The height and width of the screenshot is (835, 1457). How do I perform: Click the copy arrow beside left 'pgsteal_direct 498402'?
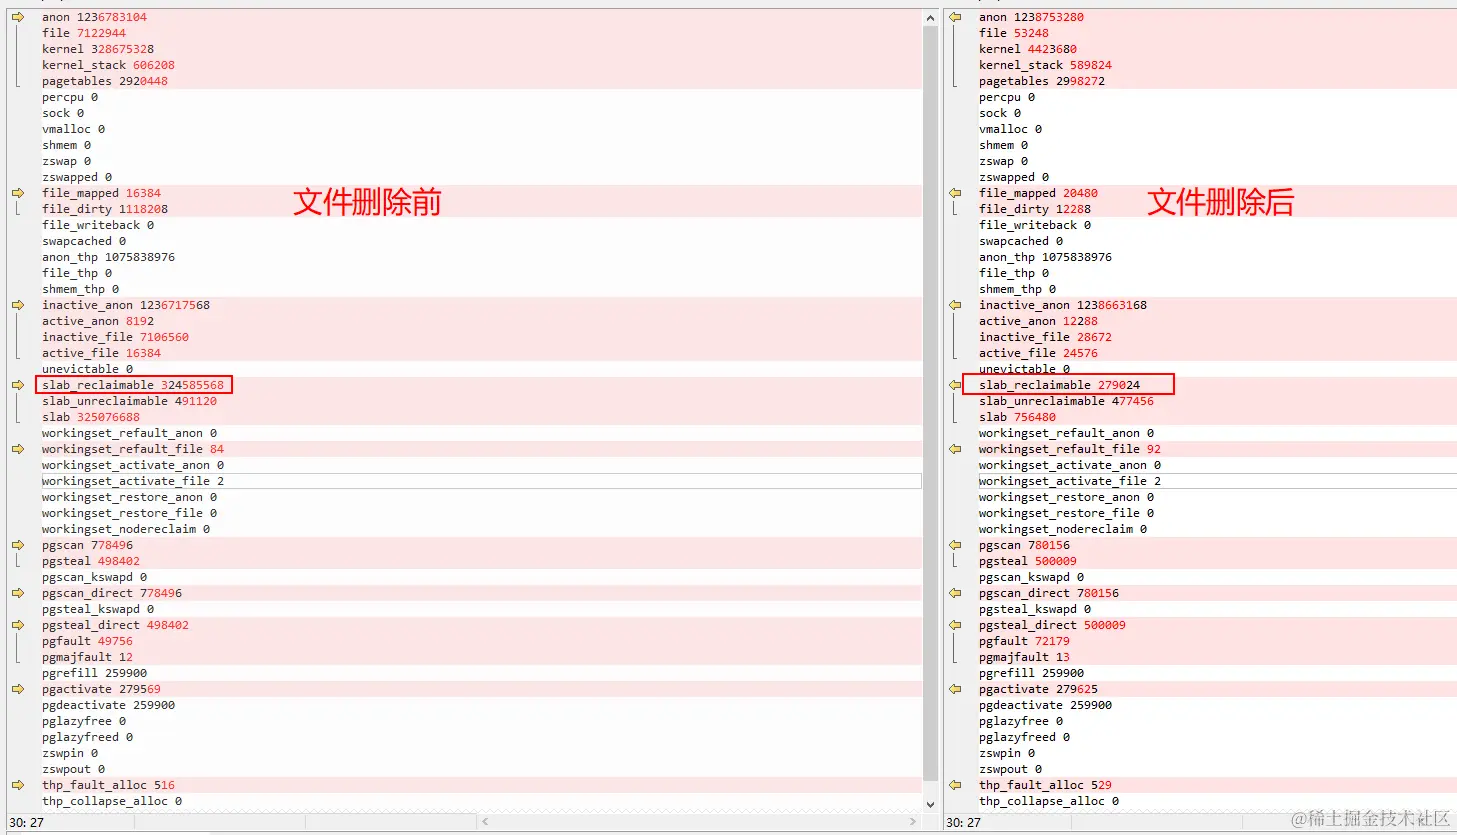pos(18,625)
